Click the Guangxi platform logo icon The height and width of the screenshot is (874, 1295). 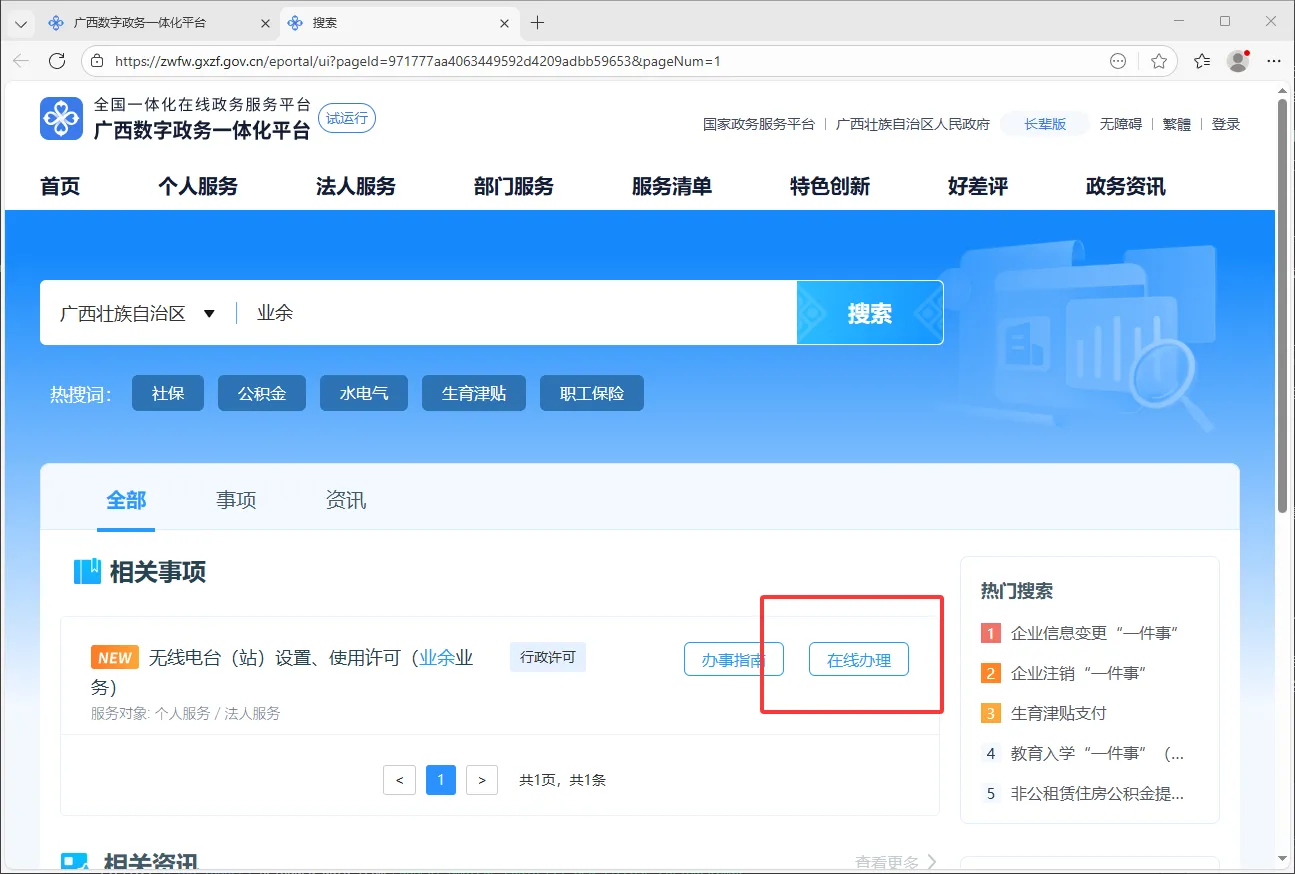pyautogui.click(x=61, y=119)
